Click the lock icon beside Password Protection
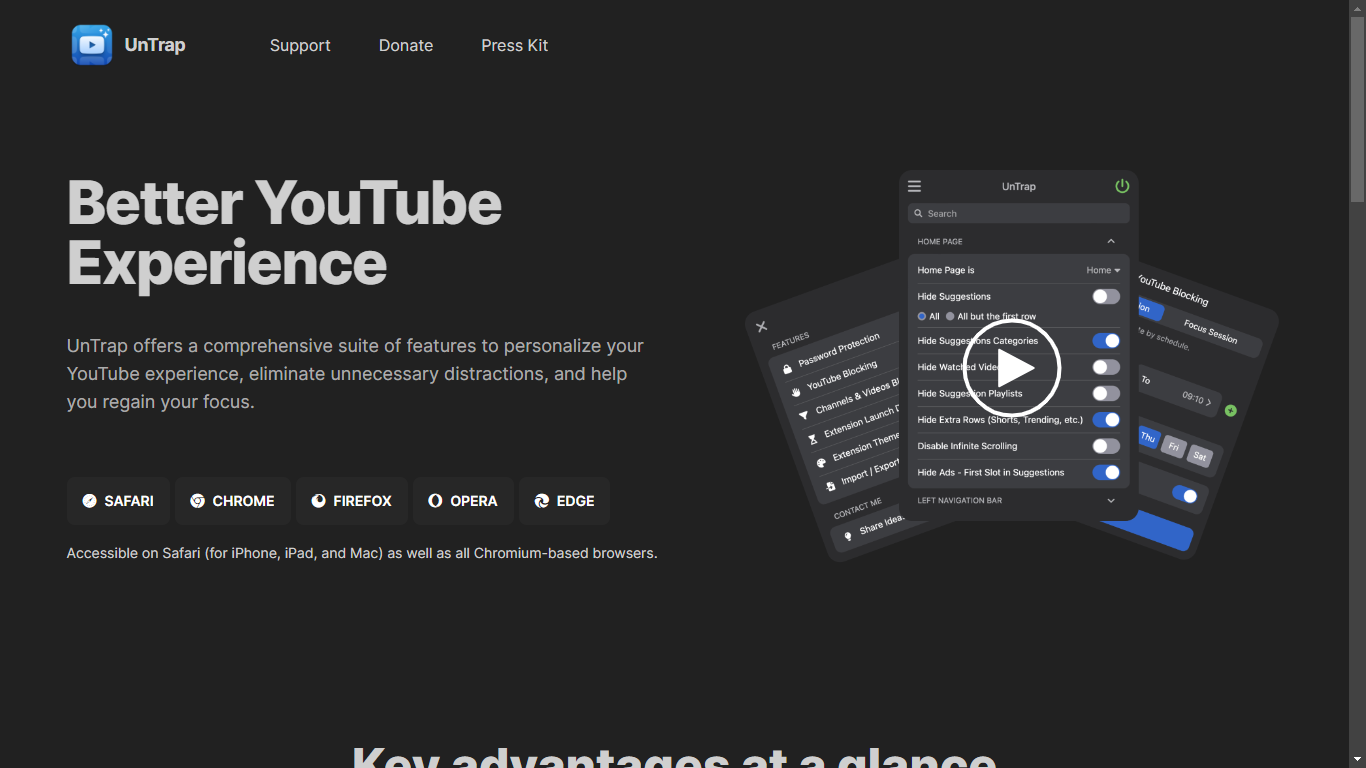1366x768 pixels. (788, 368)
